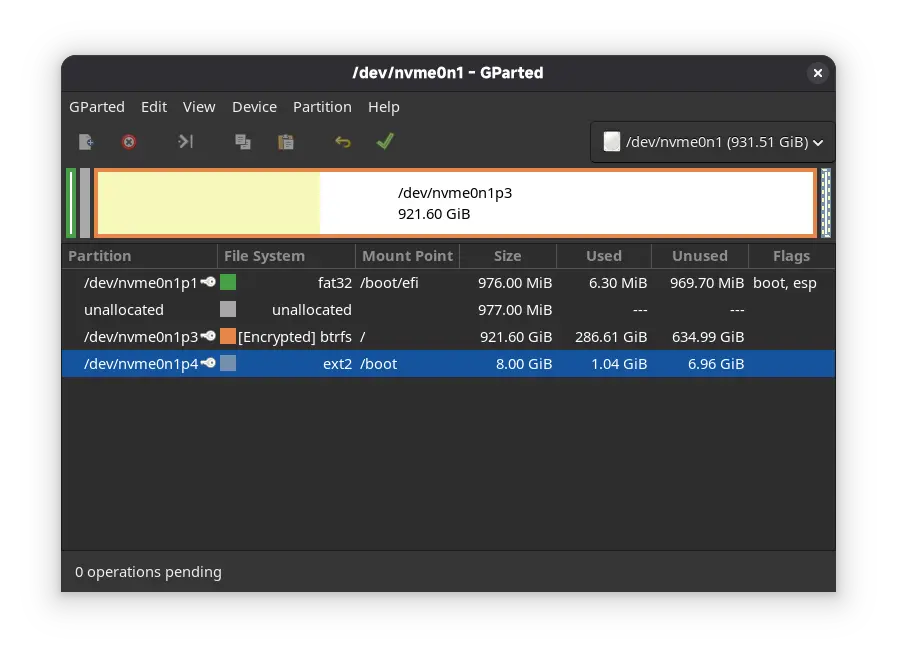Click the Flags column header
The height and width of the screenshot is (659, 897).
[x=791, y=256]
